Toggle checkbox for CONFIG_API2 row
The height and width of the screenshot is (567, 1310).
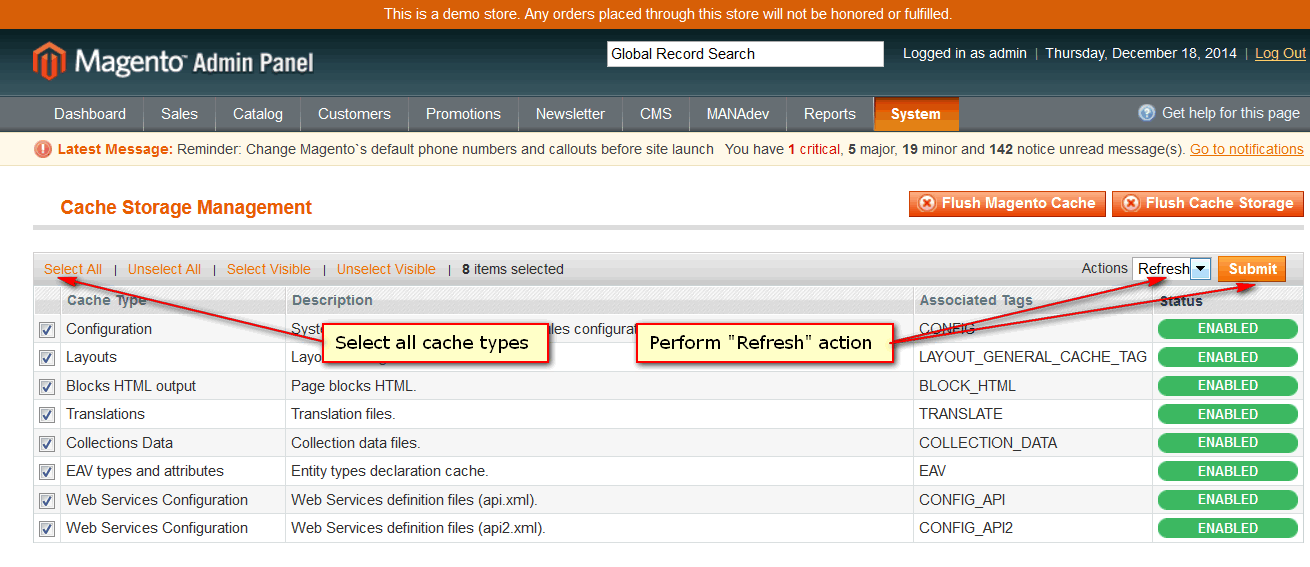(x=47, y=529)
